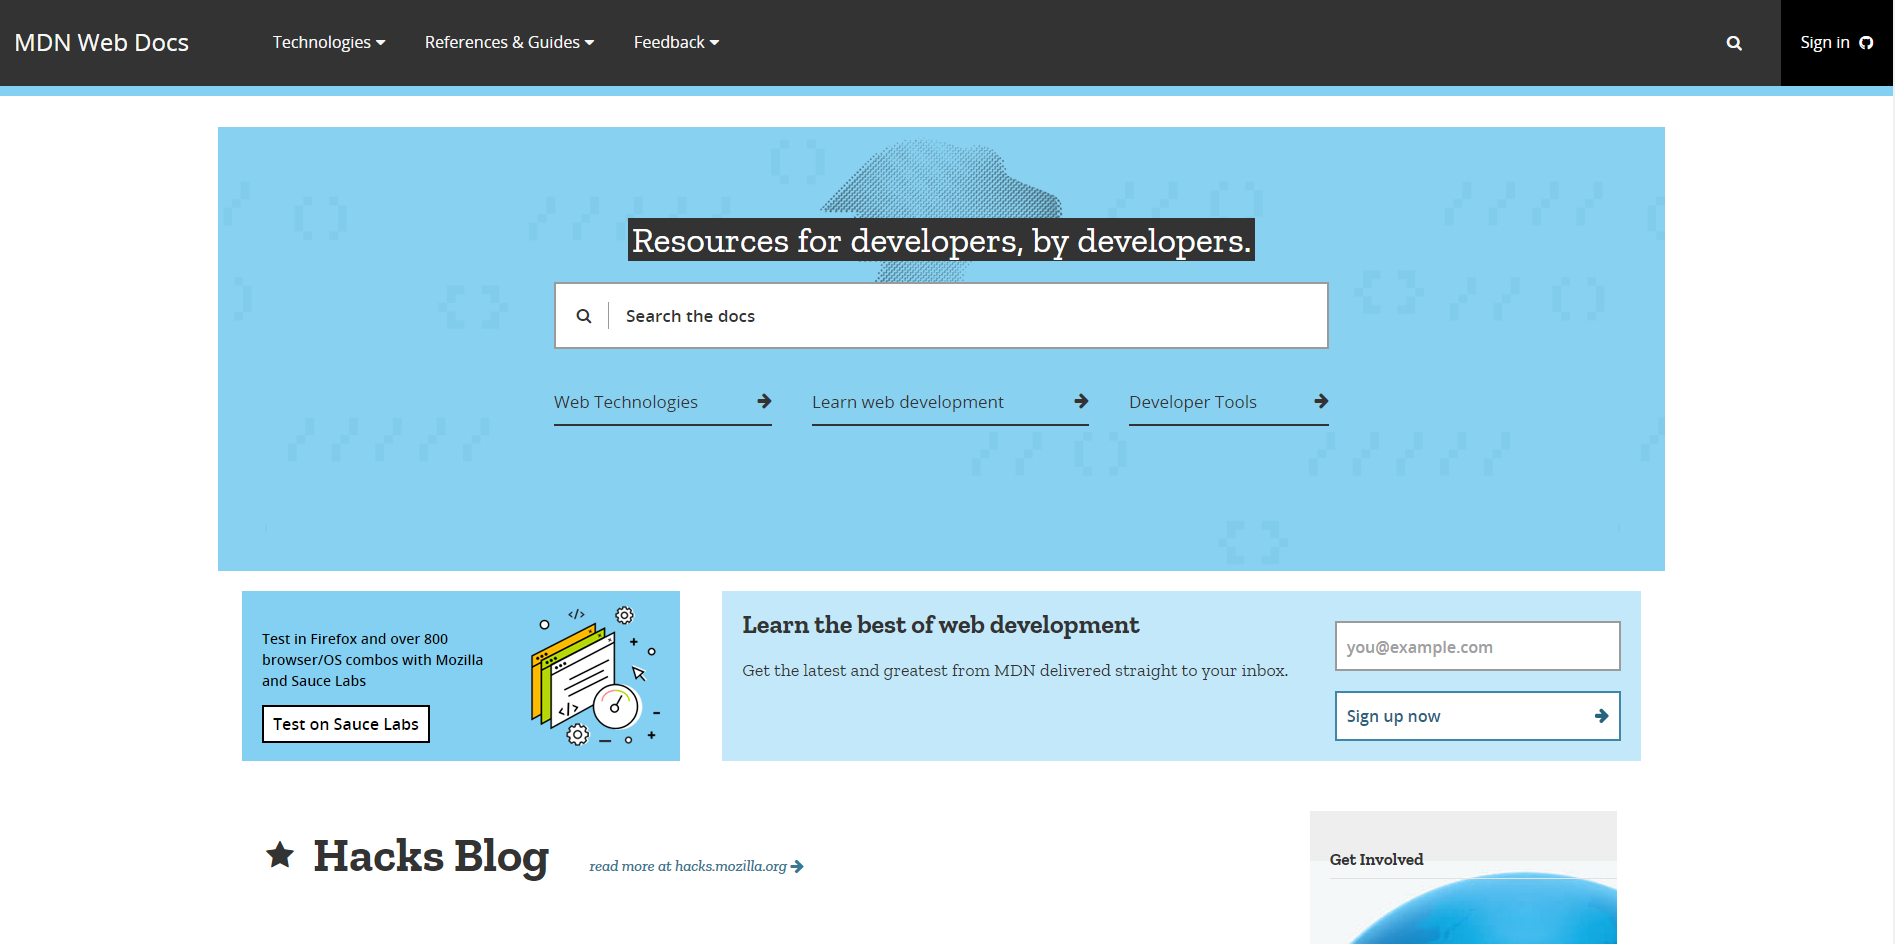Open the Technologies dropdown menu
The width and height of the screenshot is (1895, 944).
pos(329,42)
